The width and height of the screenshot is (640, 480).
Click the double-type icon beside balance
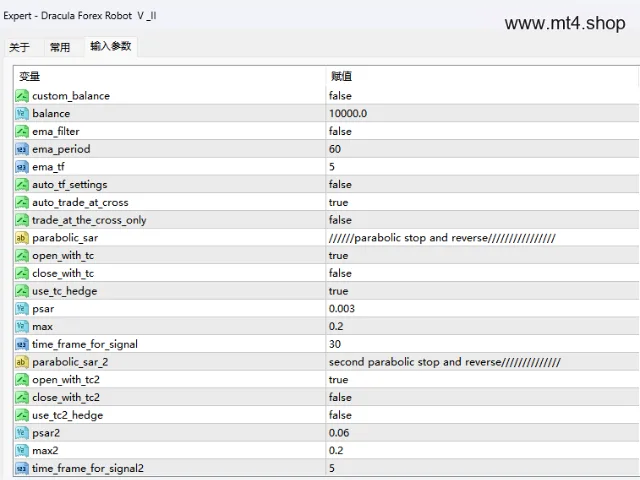22,113
